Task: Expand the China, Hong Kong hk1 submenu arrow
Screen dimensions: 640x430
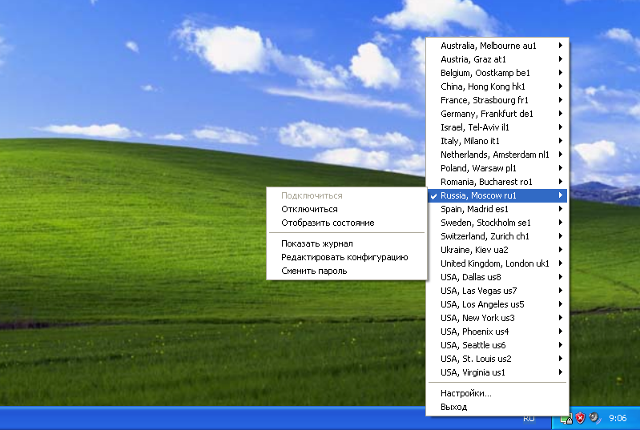Action: click(x=560, y=86)
